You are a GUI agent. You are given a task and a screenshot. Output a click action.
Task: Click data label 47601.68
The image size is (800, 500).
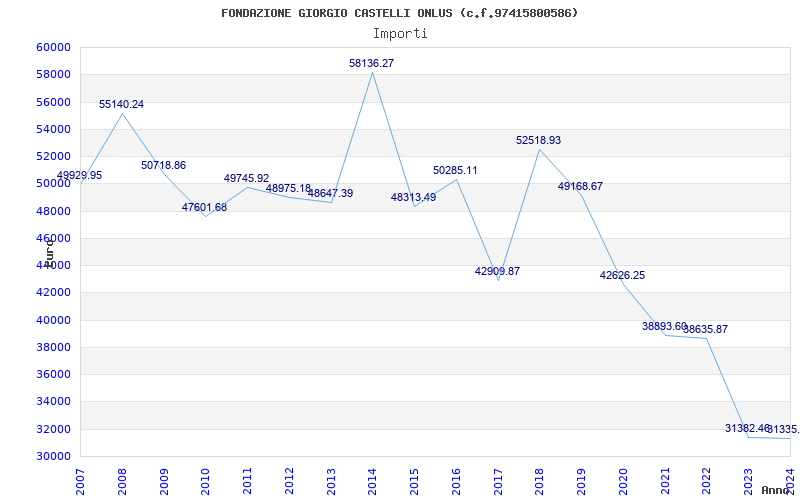204,208
